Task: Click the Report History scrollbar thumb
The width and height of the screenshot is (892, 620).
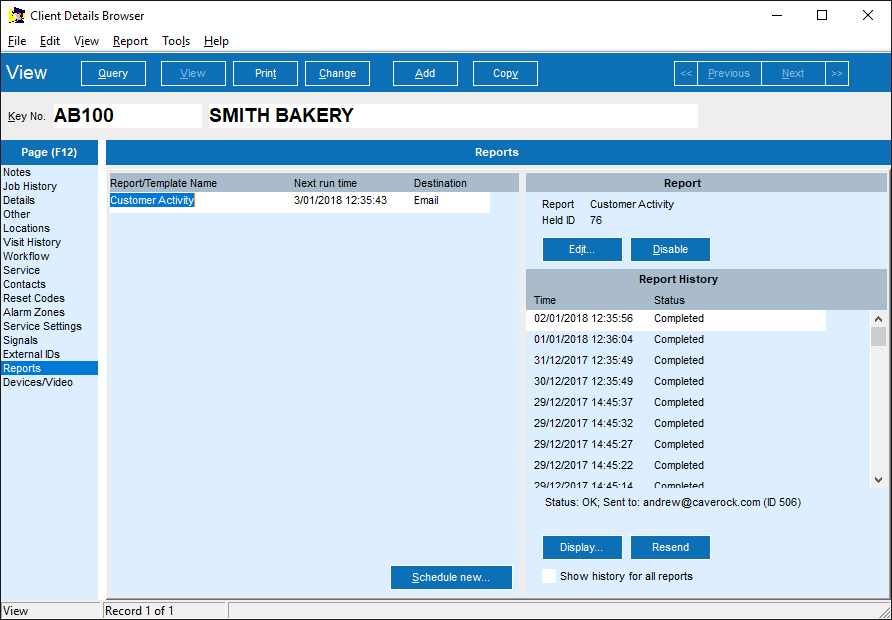Action: coord(878,337)
